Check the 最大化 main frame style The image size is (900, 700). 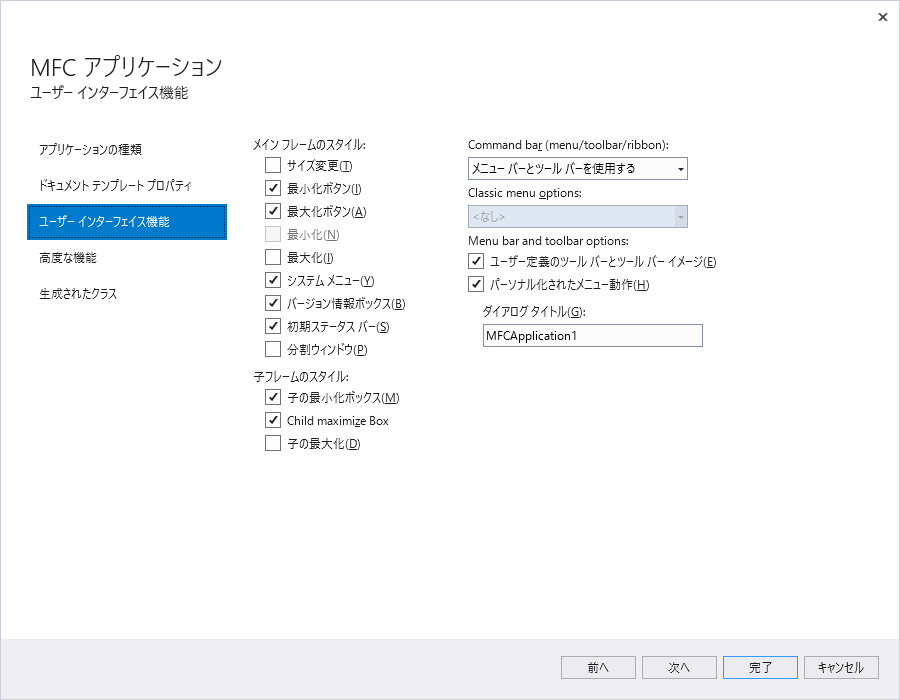[272, 257]
